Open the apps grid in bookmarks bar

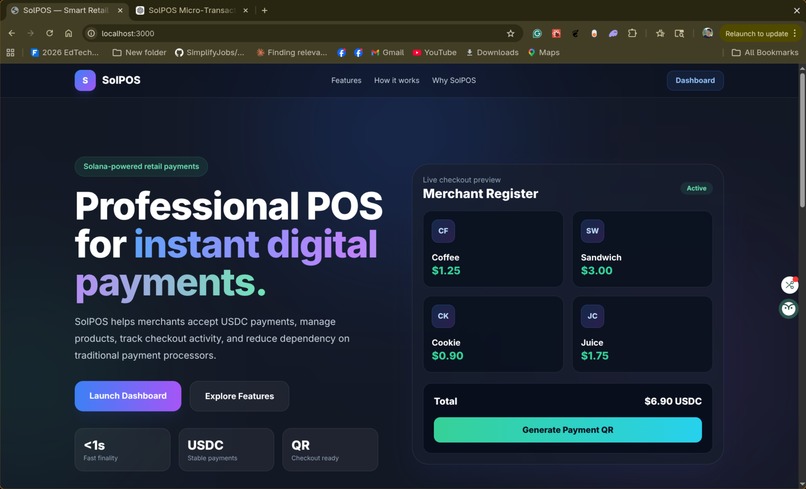click(x=10, y=52)
